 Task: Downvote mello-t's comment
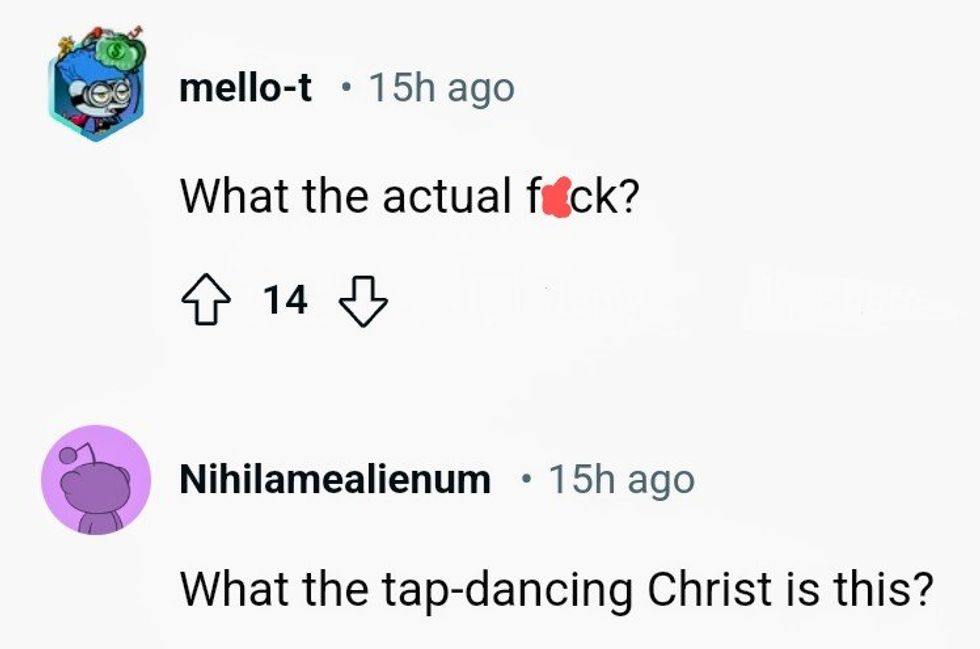[363, 299]
